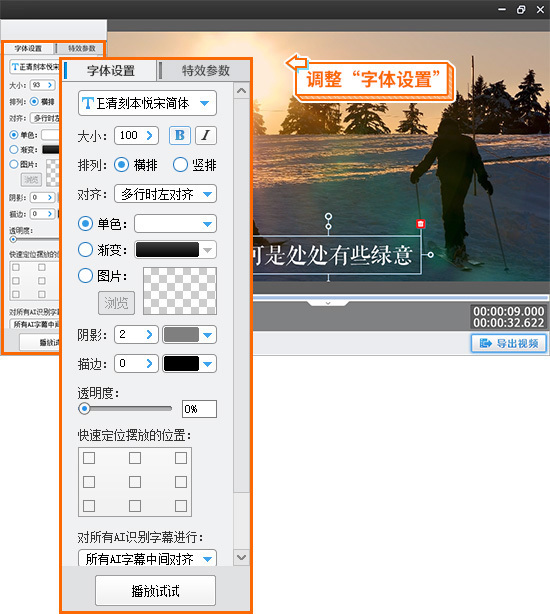Viewport: 550px width, 614px height.
Task: Select subtitle text 可是处处有些绿意 in preview
Action: coord(333,255)
